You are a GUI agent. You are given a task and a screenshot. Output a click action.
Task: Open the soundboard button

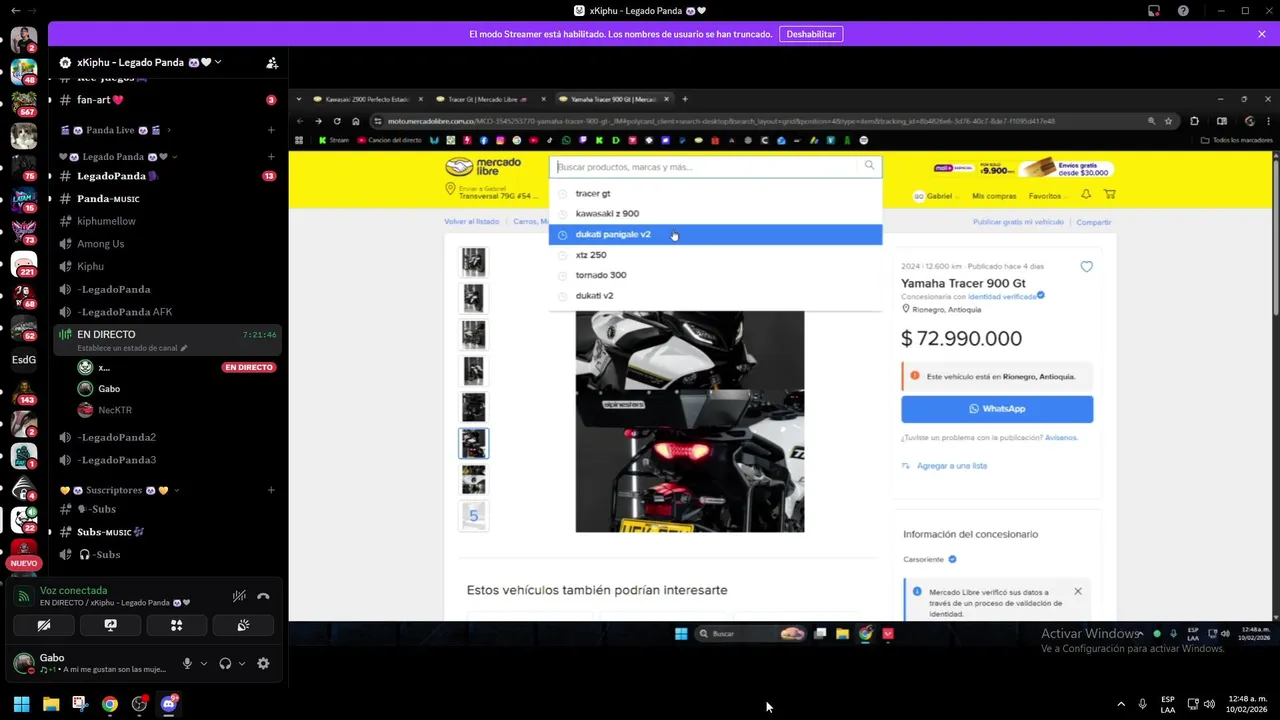point(243,625)
